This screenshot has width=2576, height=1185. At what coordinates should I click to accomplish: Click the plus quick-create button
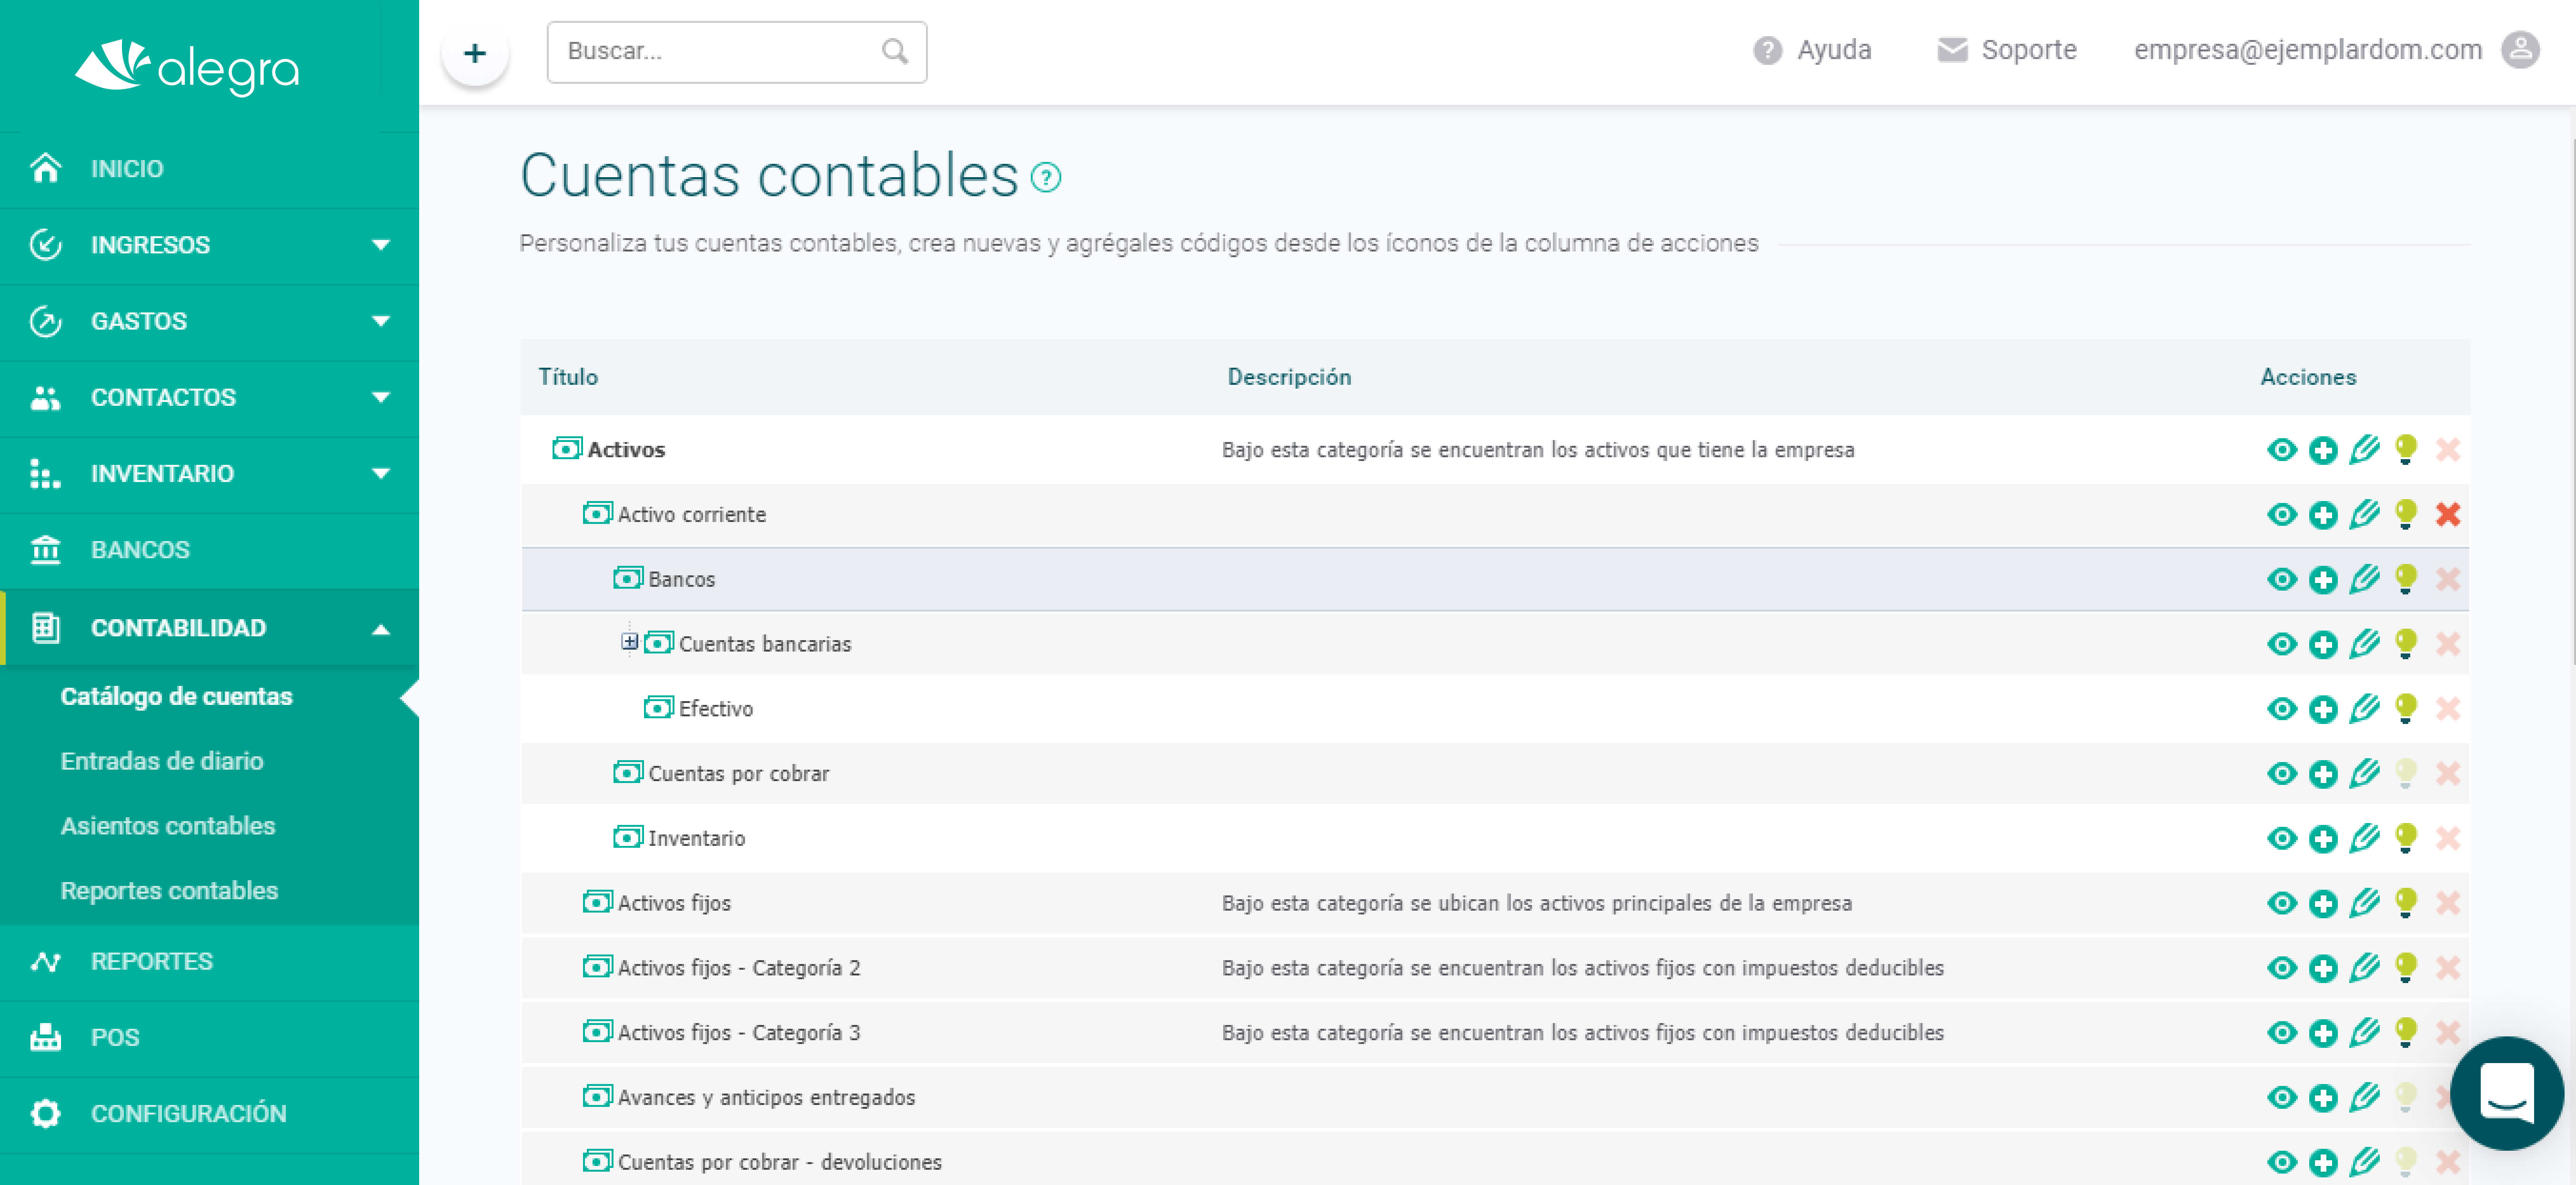pyautogui.click(x=475, y=53)
